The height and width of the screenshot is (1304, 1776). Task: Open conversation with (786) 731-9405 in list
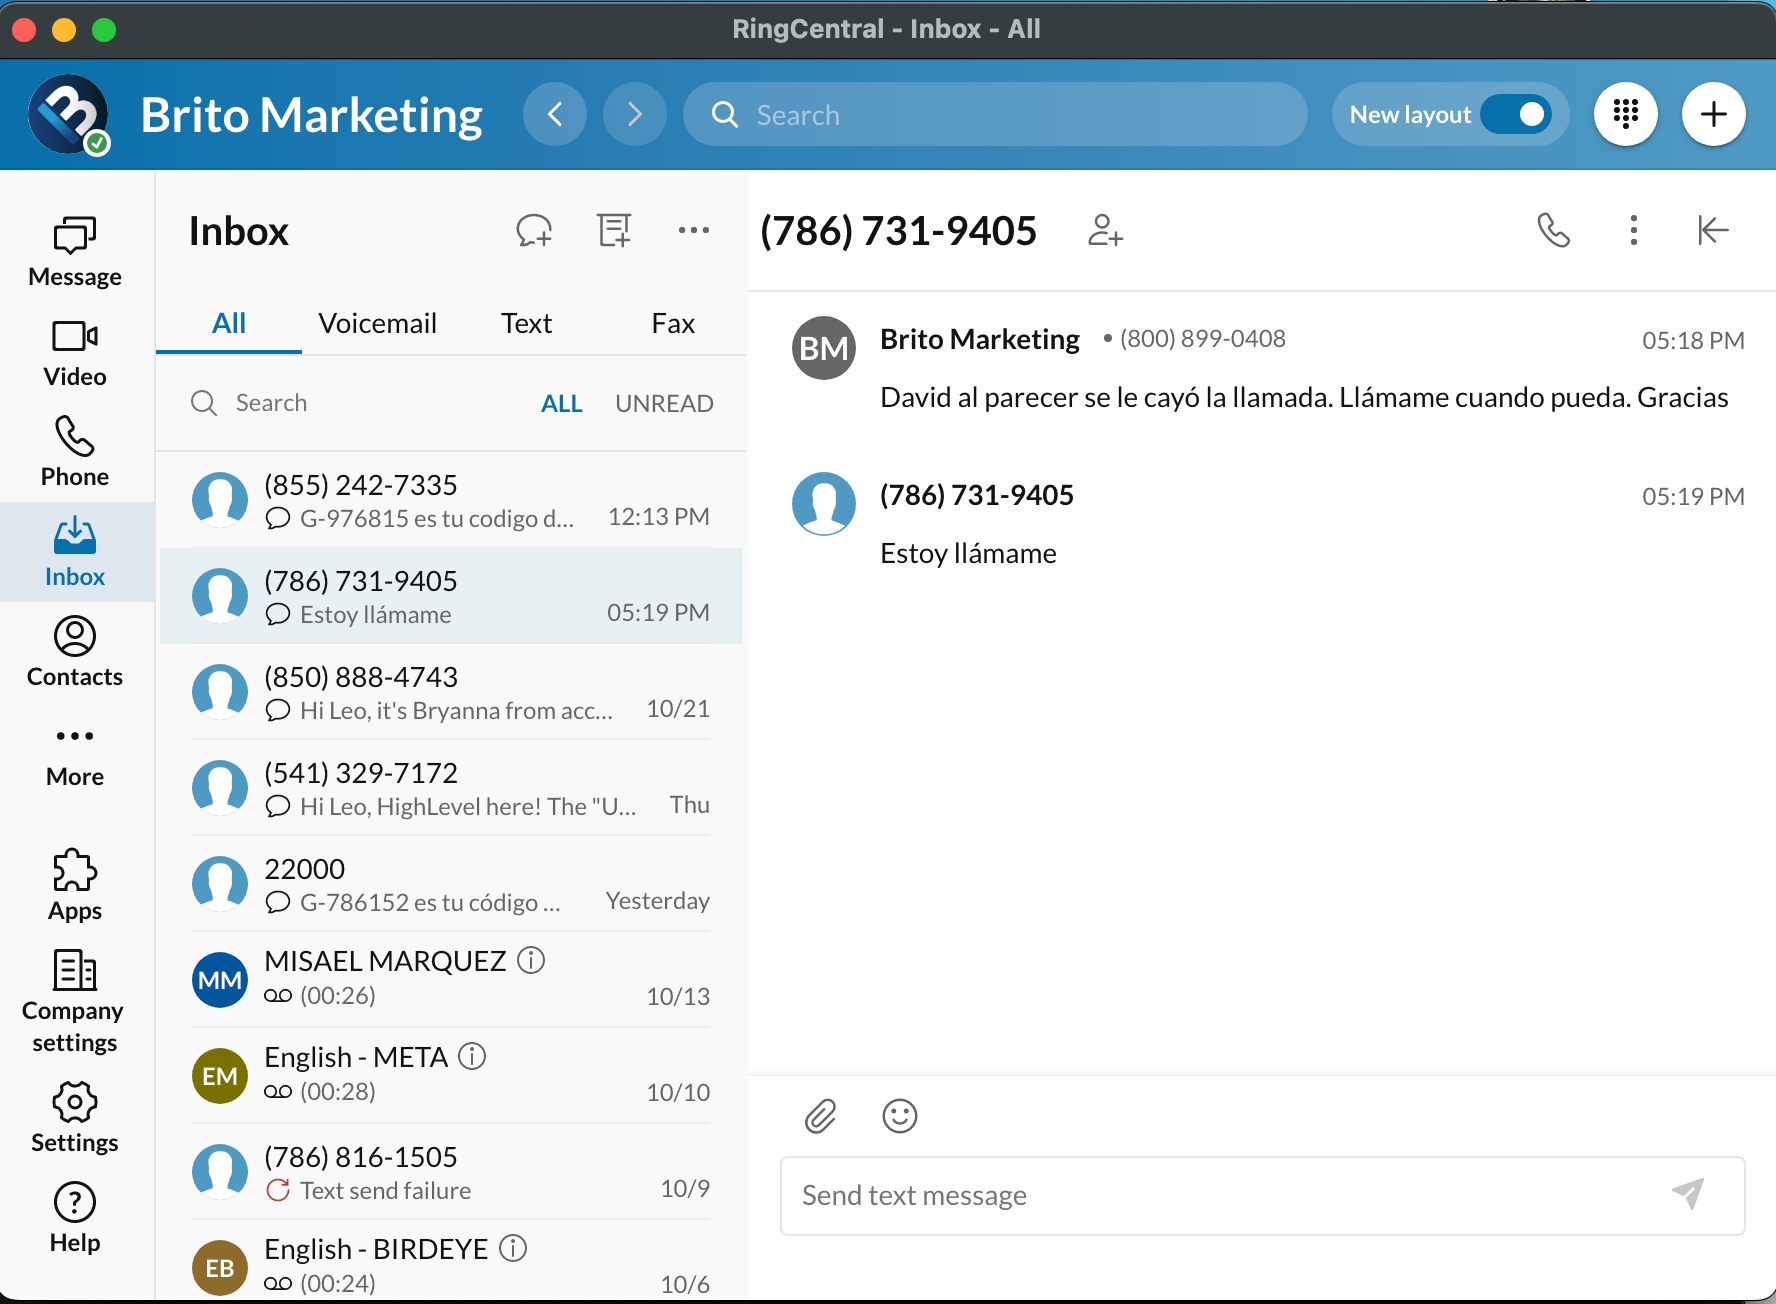(x=451, y=596)
